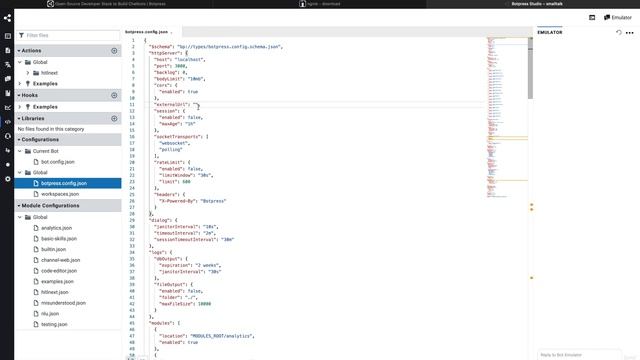
Task: Click the "modules" line in editor
Action: [x=165, y=323]
